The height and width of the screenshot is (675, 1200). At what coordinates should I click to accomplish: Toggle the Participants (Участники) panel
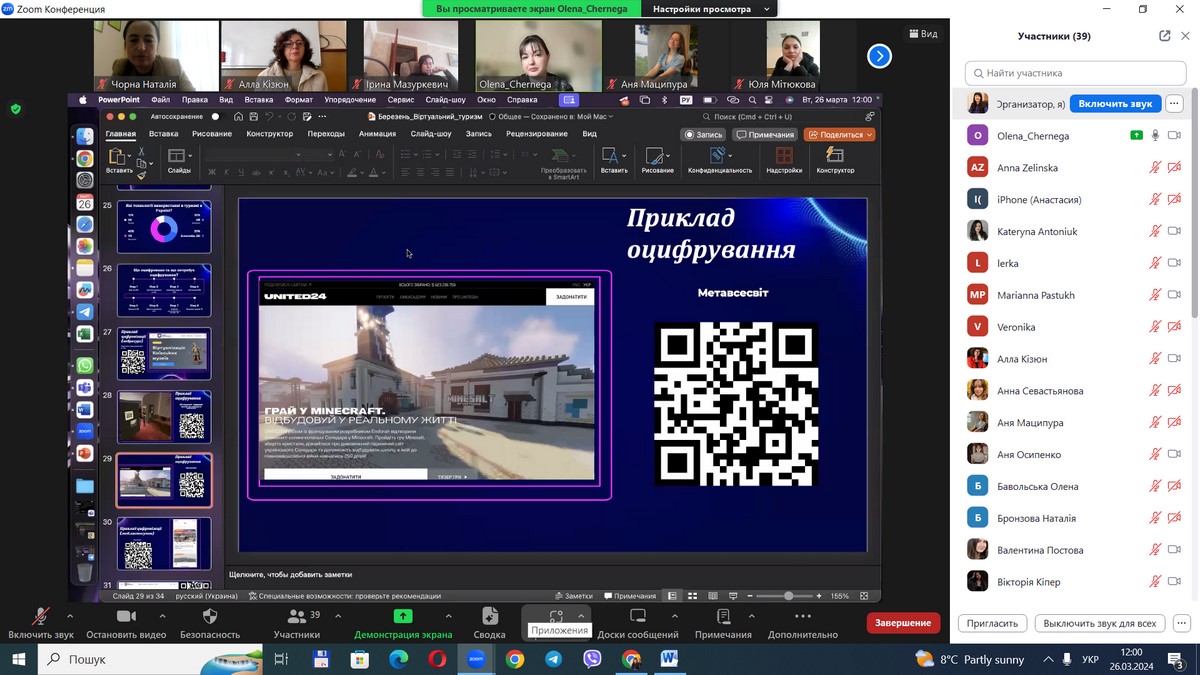297,617
